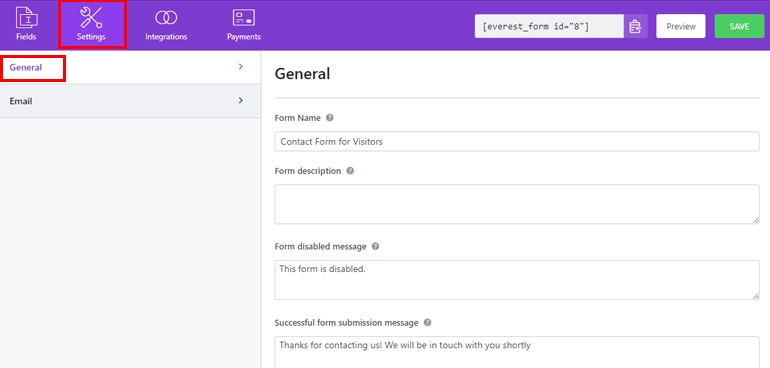Expand the Email section chevron
This screenshot has width=770, height=368.
[241, 100]
